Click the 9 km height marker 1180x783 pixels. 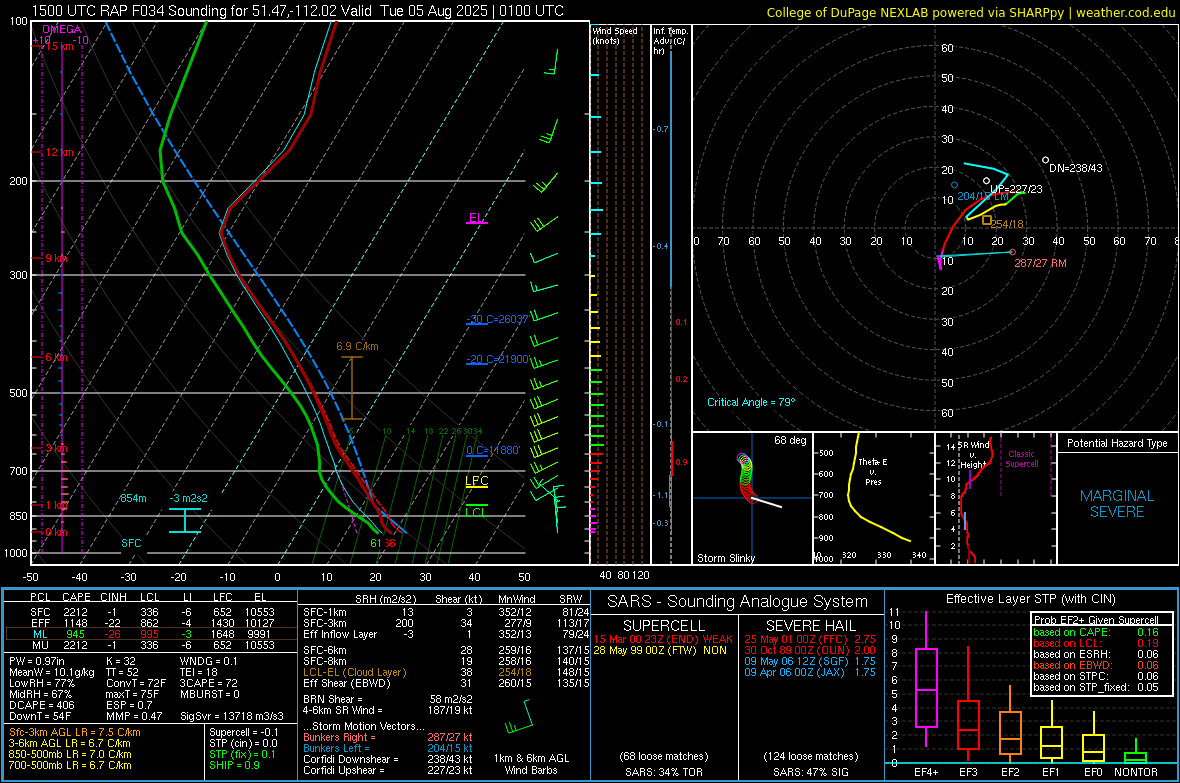56,258
